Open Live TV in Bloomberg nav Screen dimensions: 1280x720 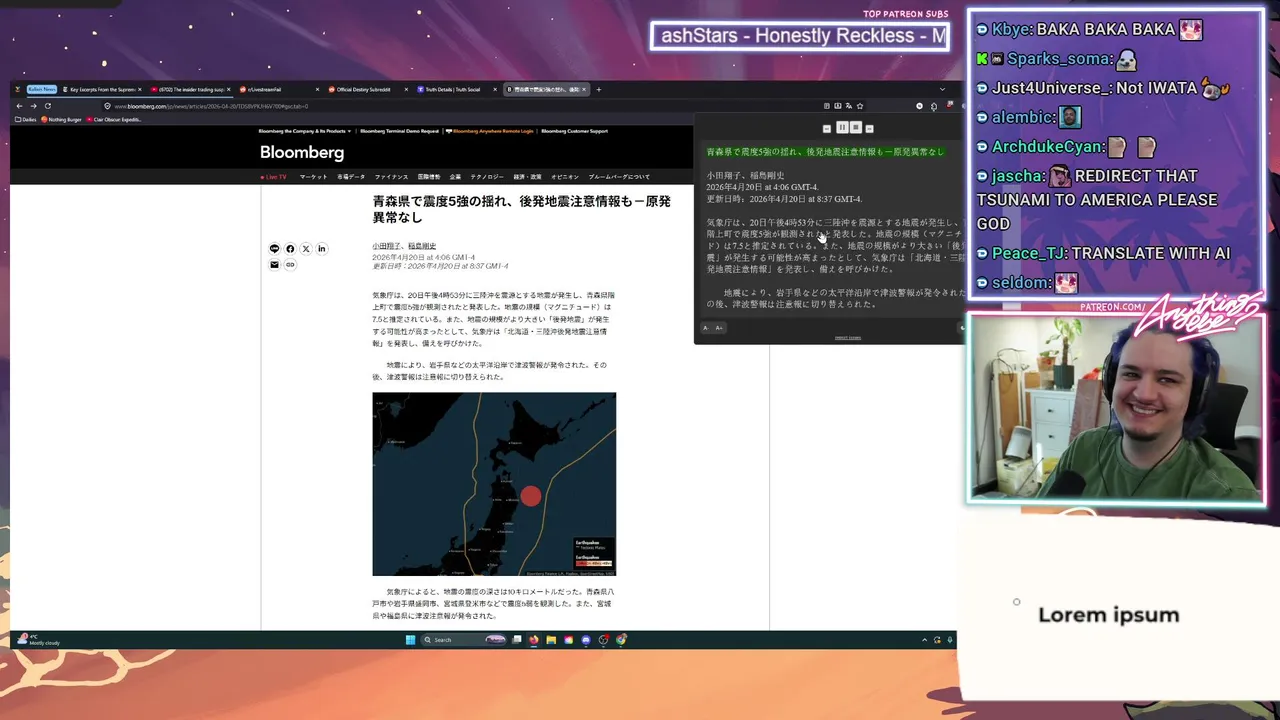pyautogui.click(x=274, y=177)
